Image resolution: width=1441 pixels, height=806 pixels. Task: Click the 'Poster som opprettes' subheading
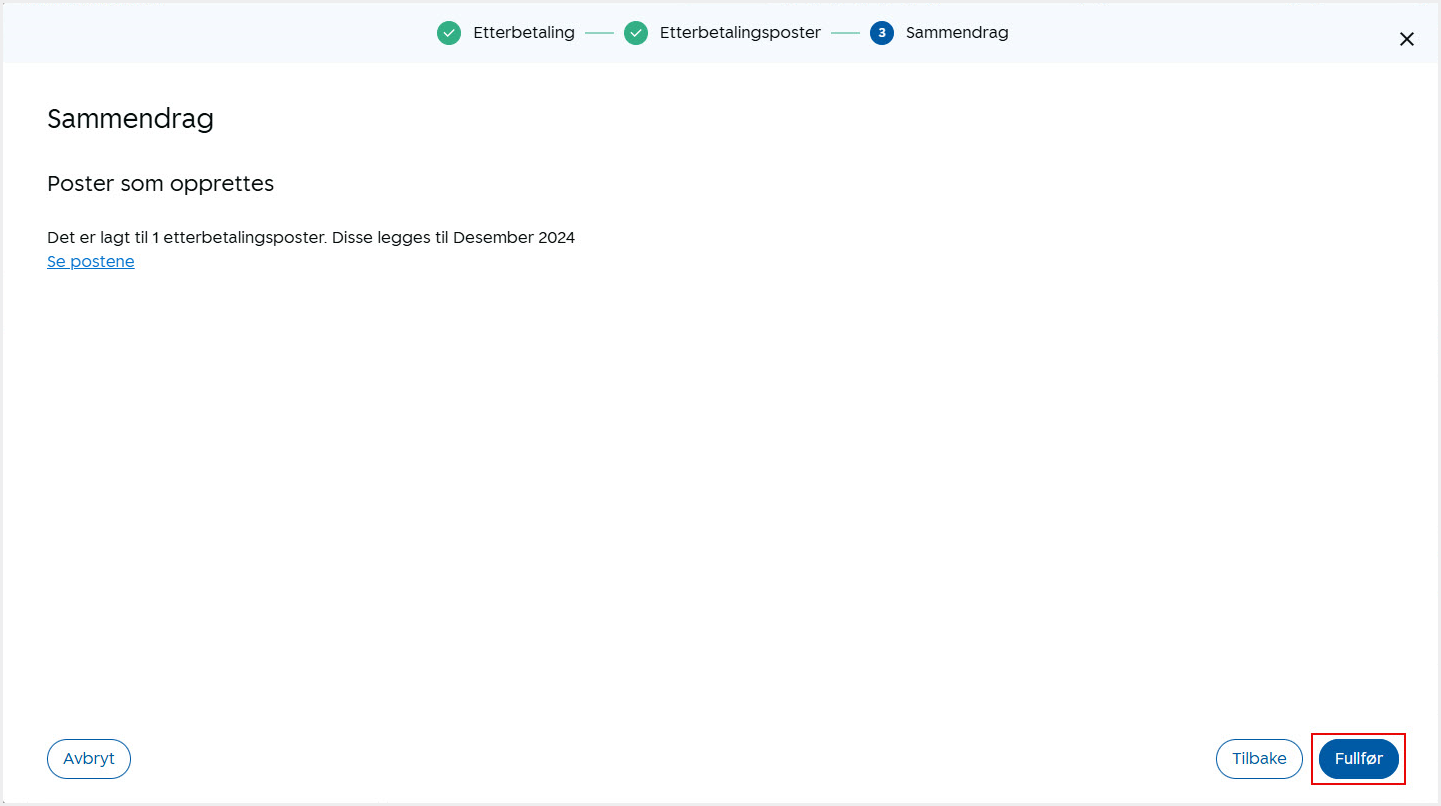[x=160, y=184]
